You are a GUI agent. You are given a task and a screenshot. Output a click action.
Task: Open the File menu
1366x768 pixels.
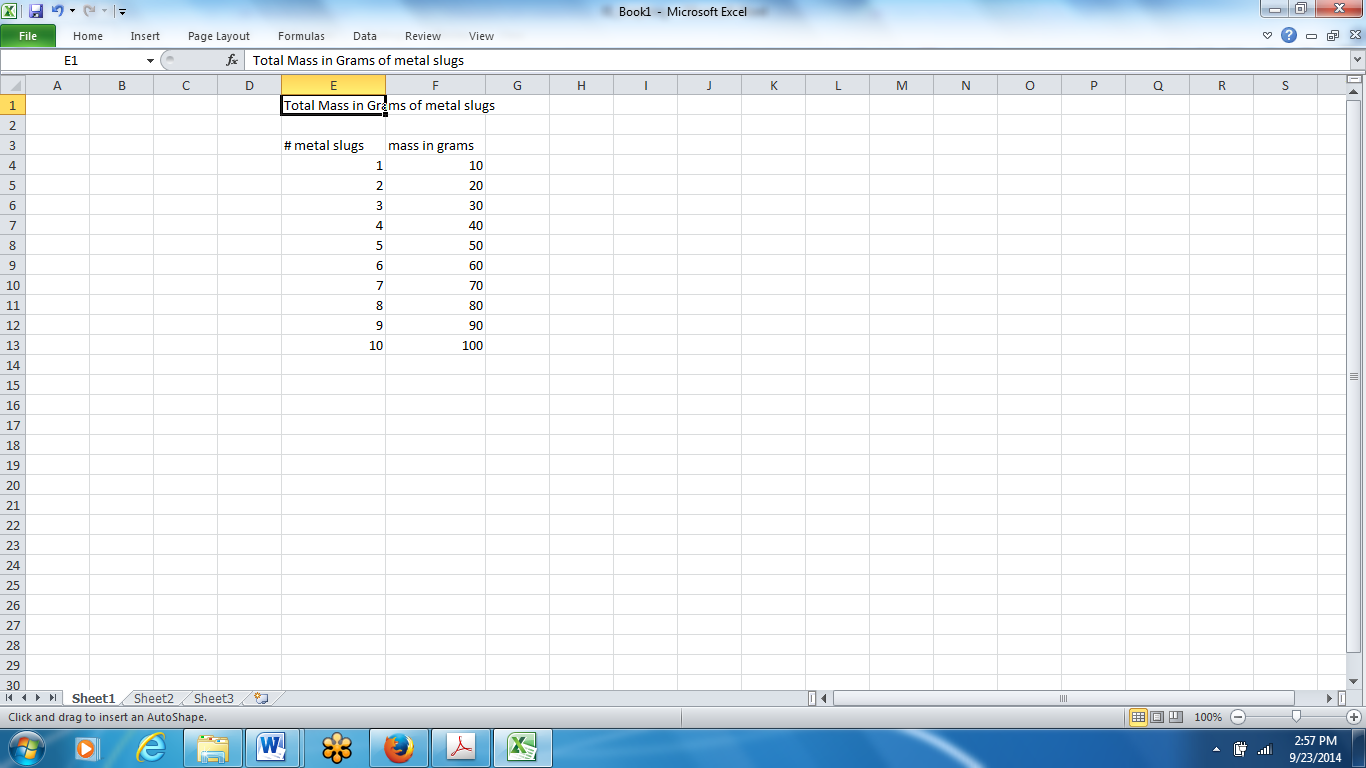click(x=29, y=35)
